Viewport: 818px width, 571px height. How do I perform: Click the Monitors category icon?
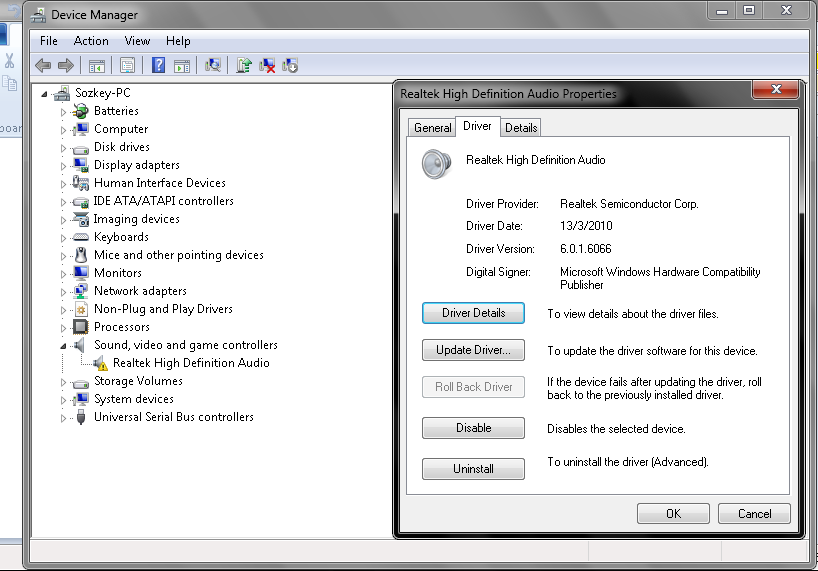pos(81,273)
